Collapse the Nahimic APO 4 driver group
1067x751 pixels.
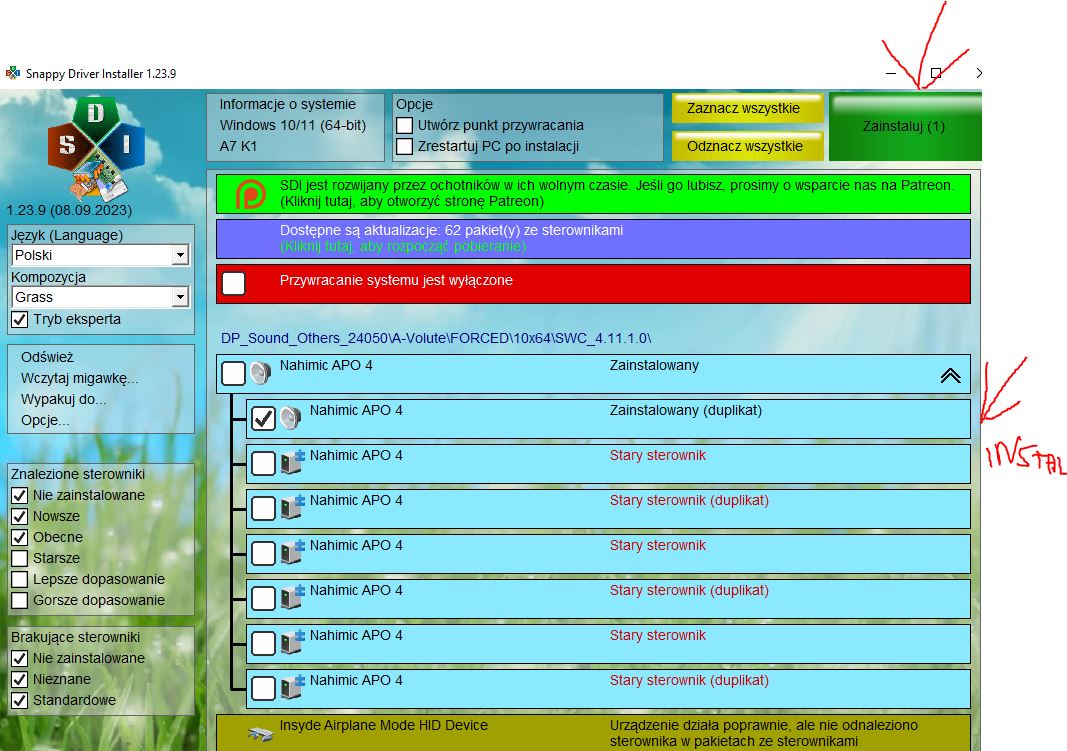[x=949, y=376]
